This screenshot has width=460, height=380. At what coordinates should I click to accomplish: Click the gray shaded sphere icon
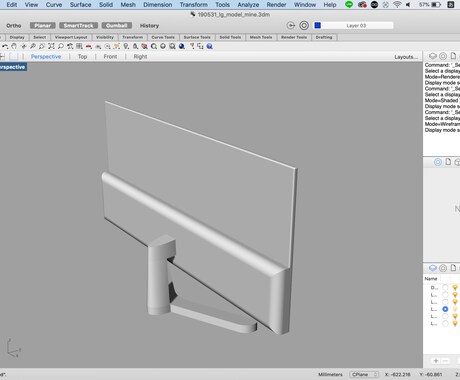point(163,46)
